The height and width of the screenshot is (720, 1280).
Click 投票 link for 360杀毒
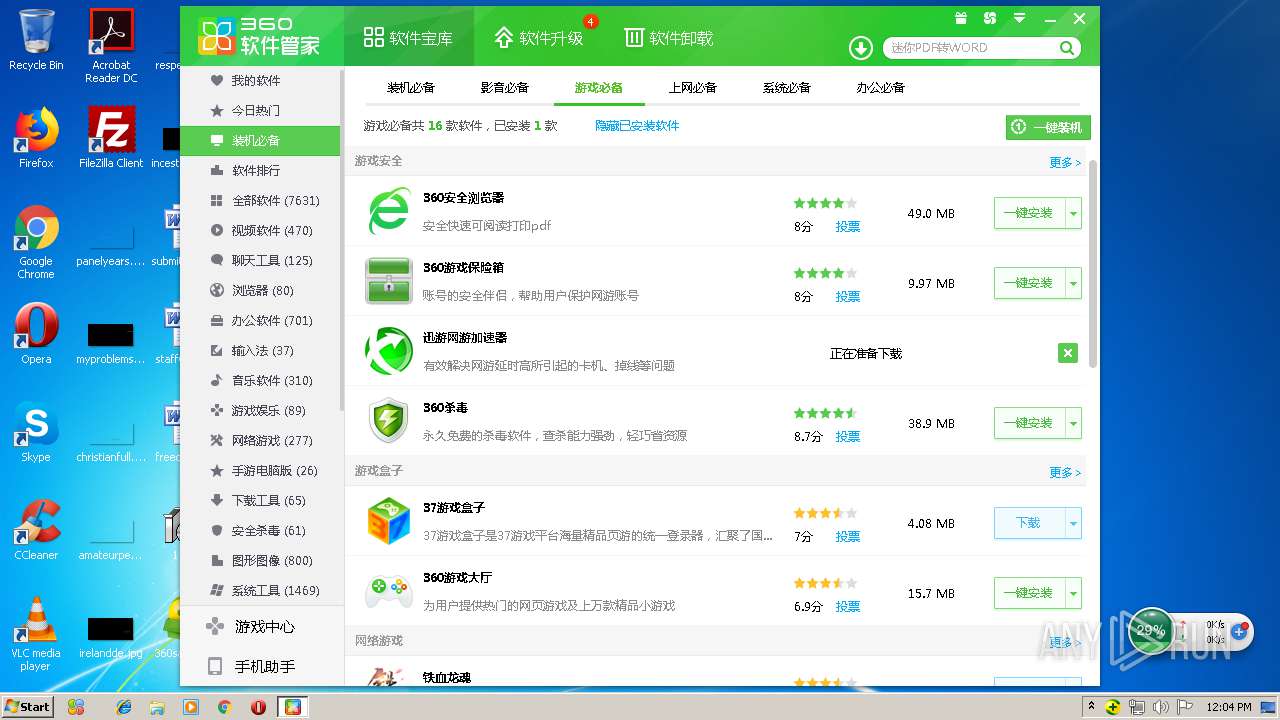tap(848, 437)
